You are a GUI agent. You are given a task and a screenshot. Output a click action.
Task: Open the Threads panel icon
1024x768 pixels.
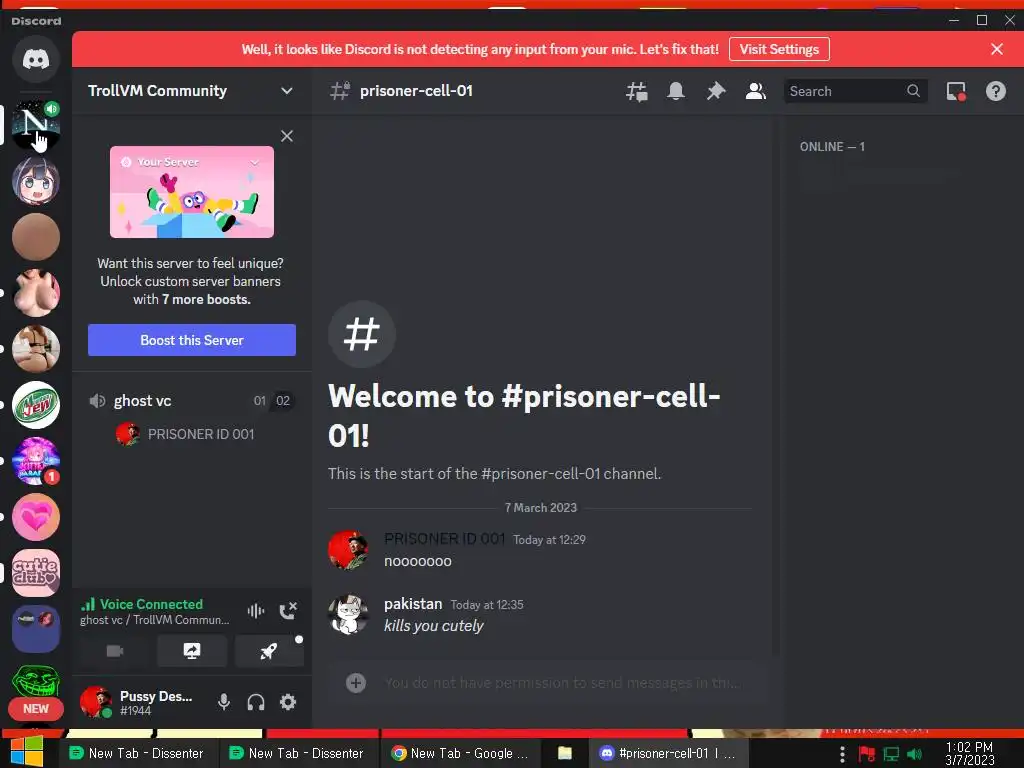pyautogui.click(x=637, y=91)
